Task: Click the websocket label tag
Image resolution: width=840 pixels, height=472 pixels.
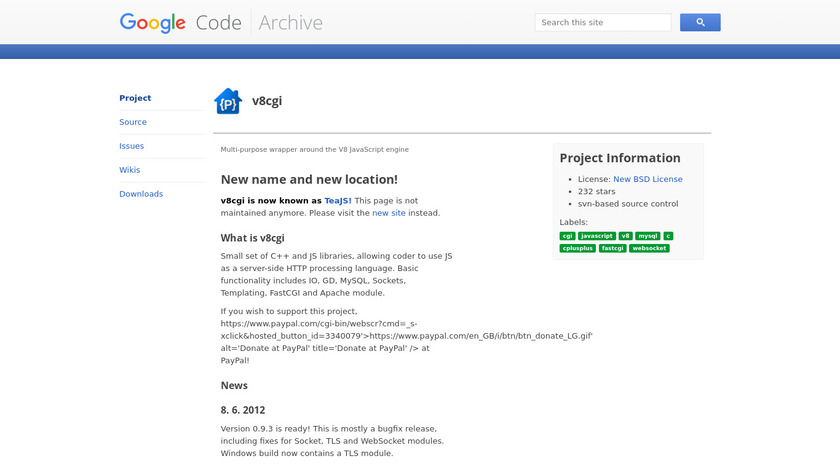Action: [649, 249]
